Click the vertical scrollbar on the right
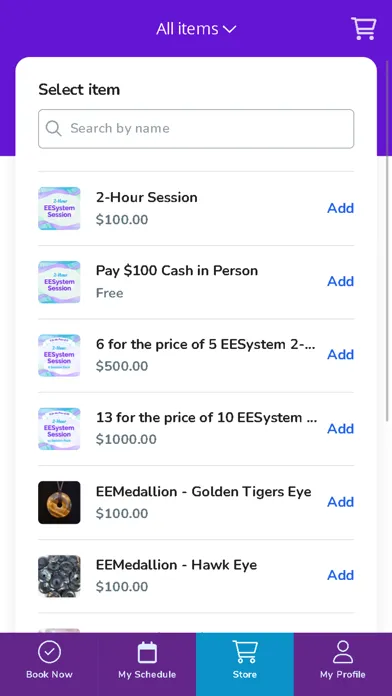The image size is (392, 696). [388, 240]
